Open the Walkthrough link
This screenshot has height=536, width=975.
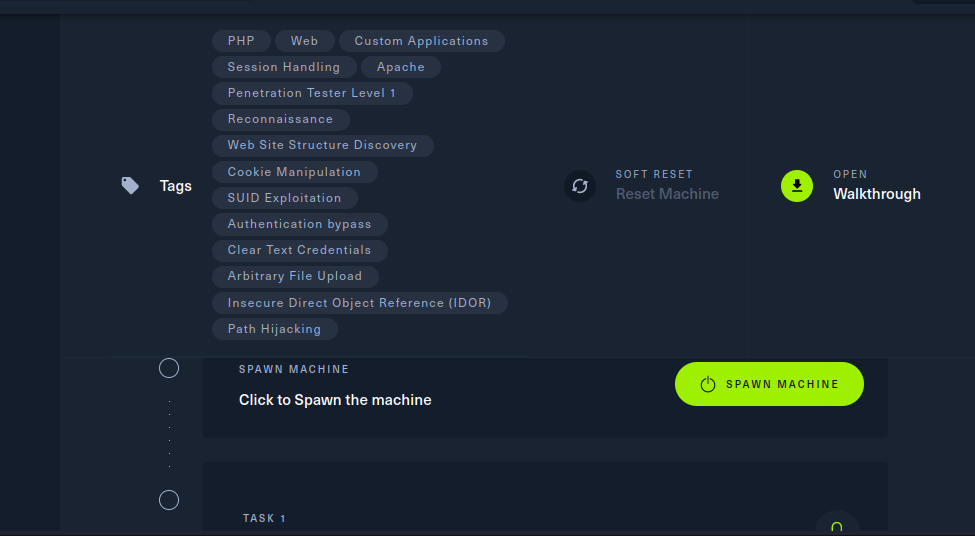tap(876, 194)
